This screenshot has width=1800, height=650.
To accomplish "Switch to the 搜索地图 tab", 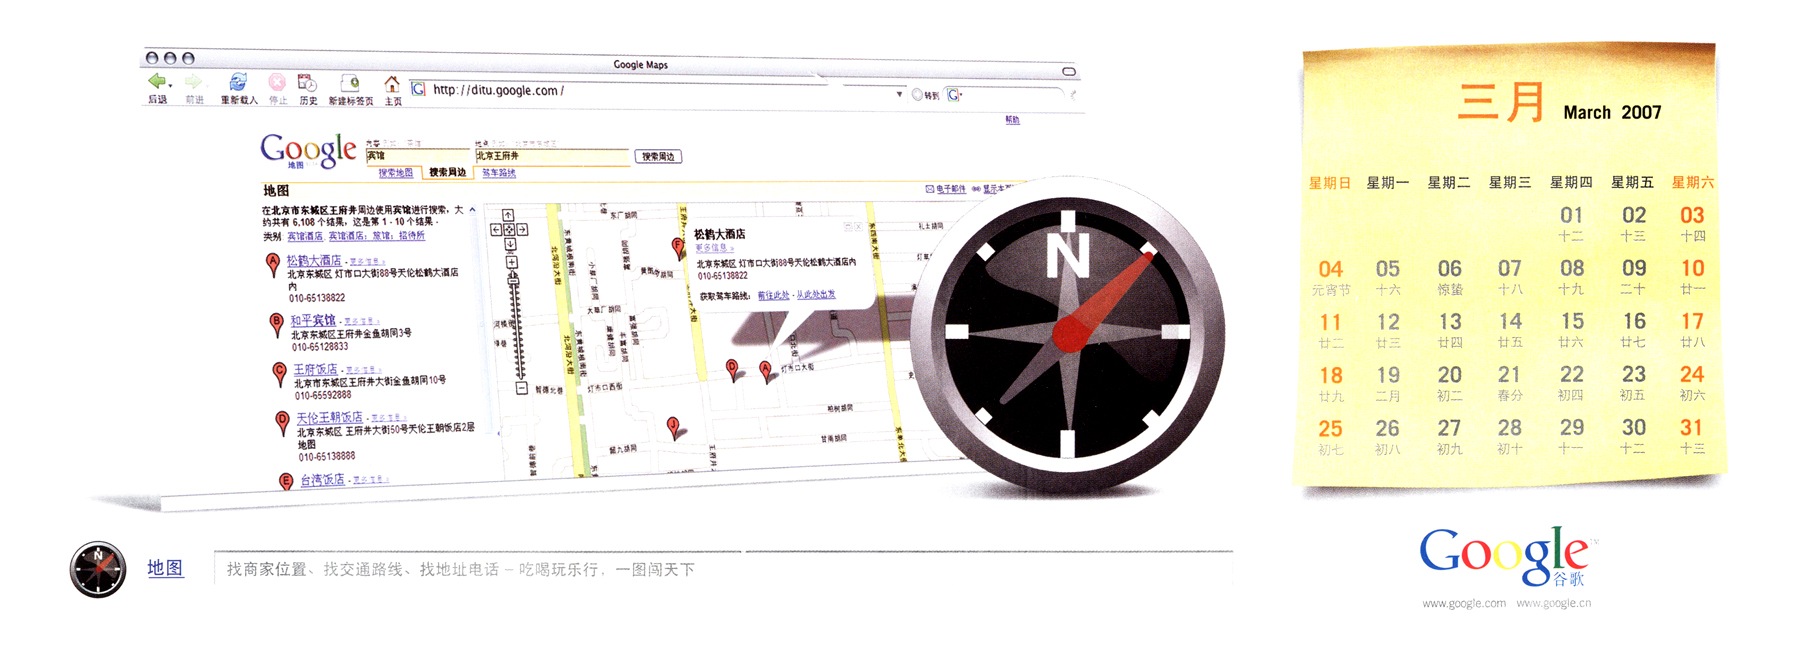I will coord(396,172).
